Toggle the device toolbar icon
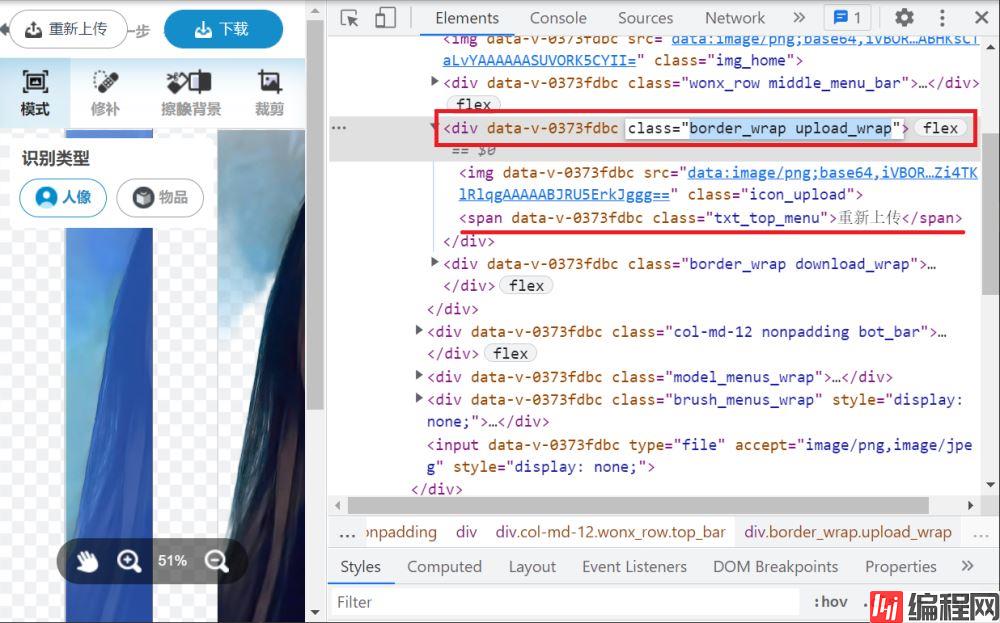This screenshot has width=1000, height=623. click(385, 18)
